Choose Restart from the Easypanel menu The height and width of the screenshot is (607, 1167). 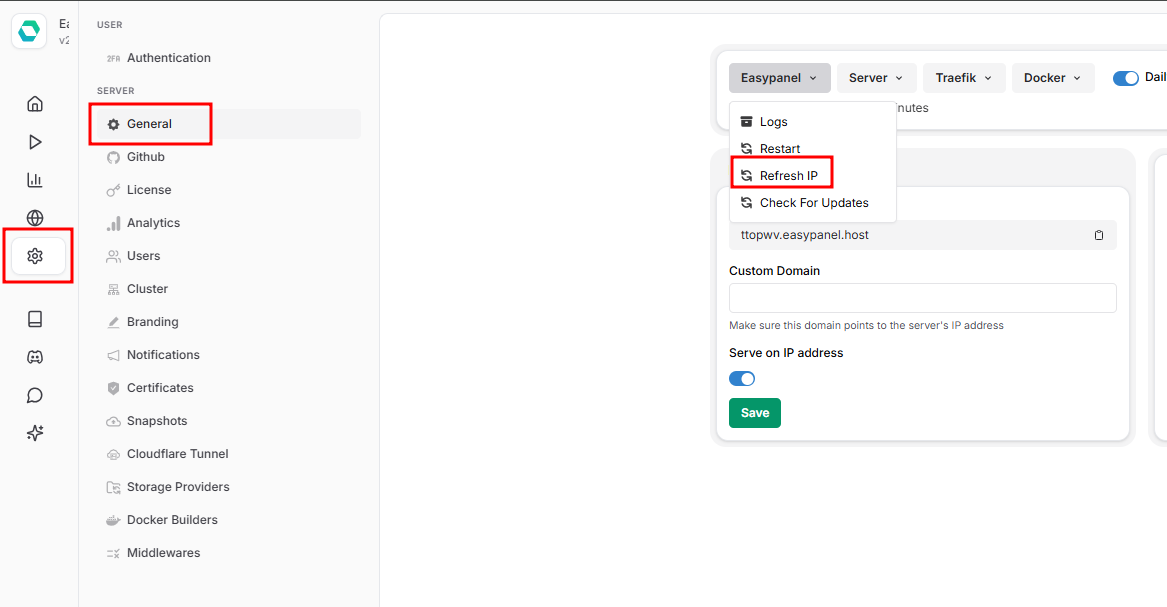tap(813, 148)
